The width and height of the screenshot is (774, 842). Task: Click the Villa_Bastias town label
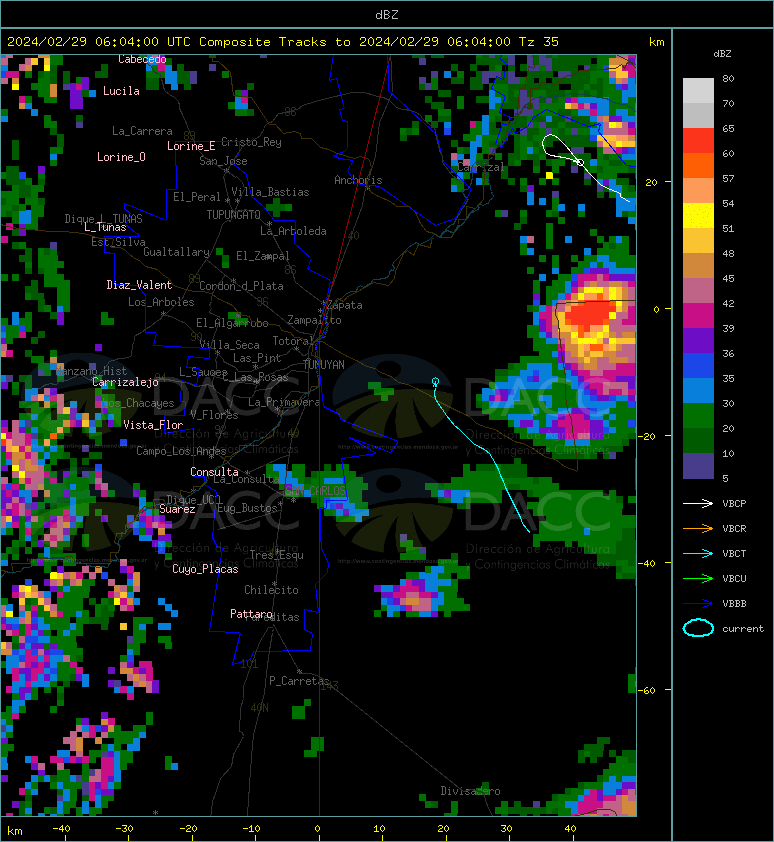click(x=271, y=192)
